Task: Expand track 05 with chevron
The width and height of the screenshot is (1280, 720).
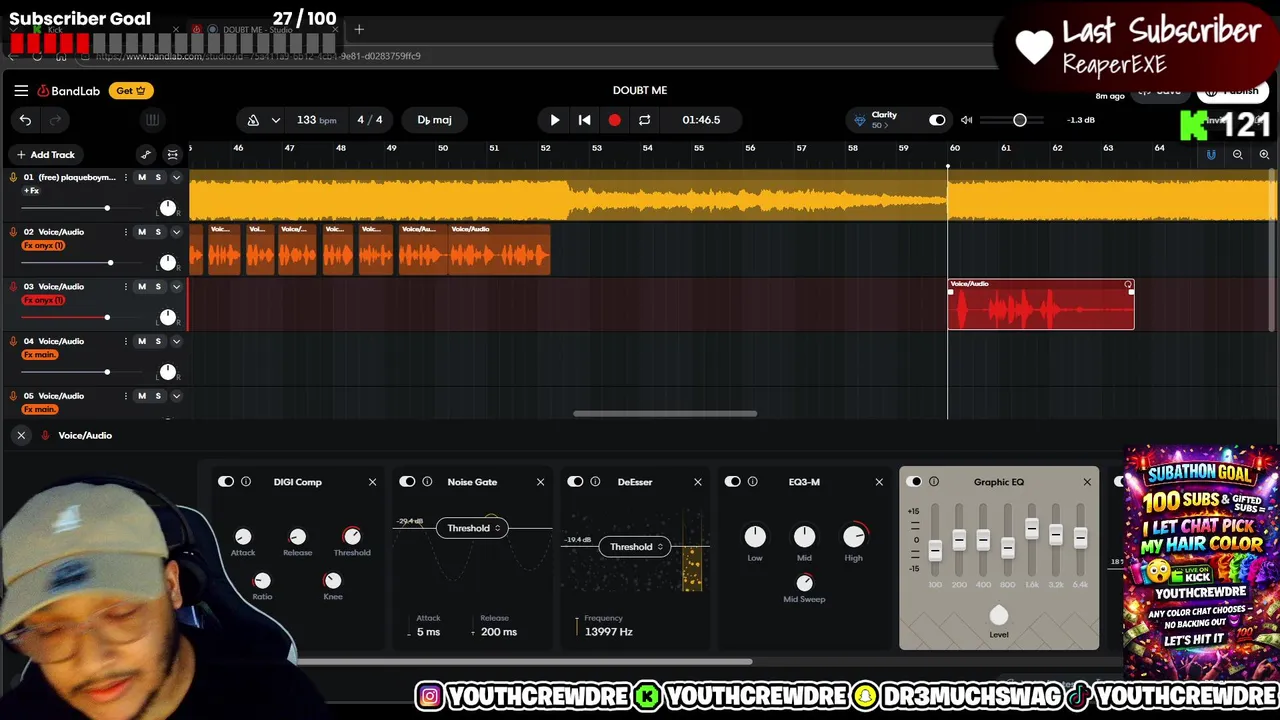Action: [x=176, y=396]
